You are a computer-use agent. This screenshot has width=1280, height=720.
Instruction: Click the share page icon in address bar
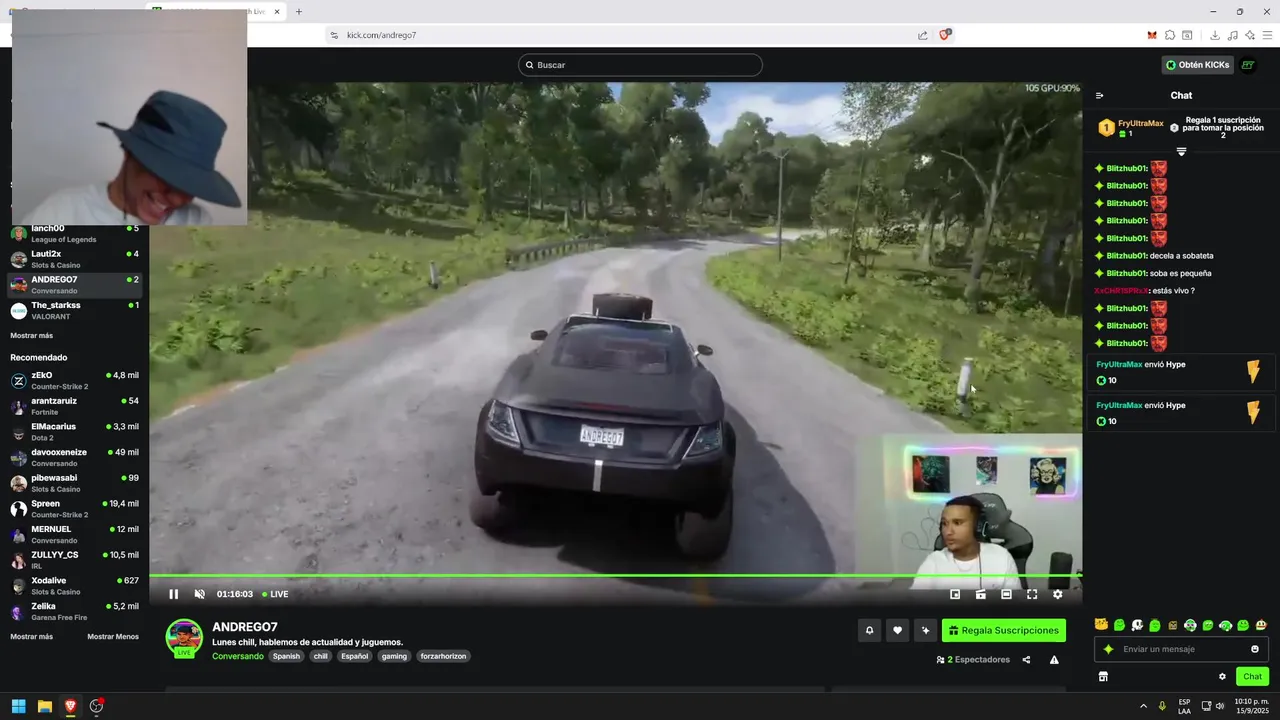[x=922, y=35]
